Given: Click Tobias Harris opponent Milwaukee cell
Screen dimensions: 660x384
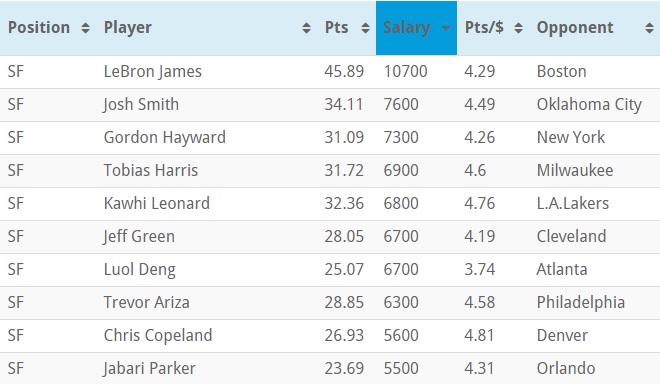Looking at the screenshot, I should pyautogui.click(x=575, y=171).
